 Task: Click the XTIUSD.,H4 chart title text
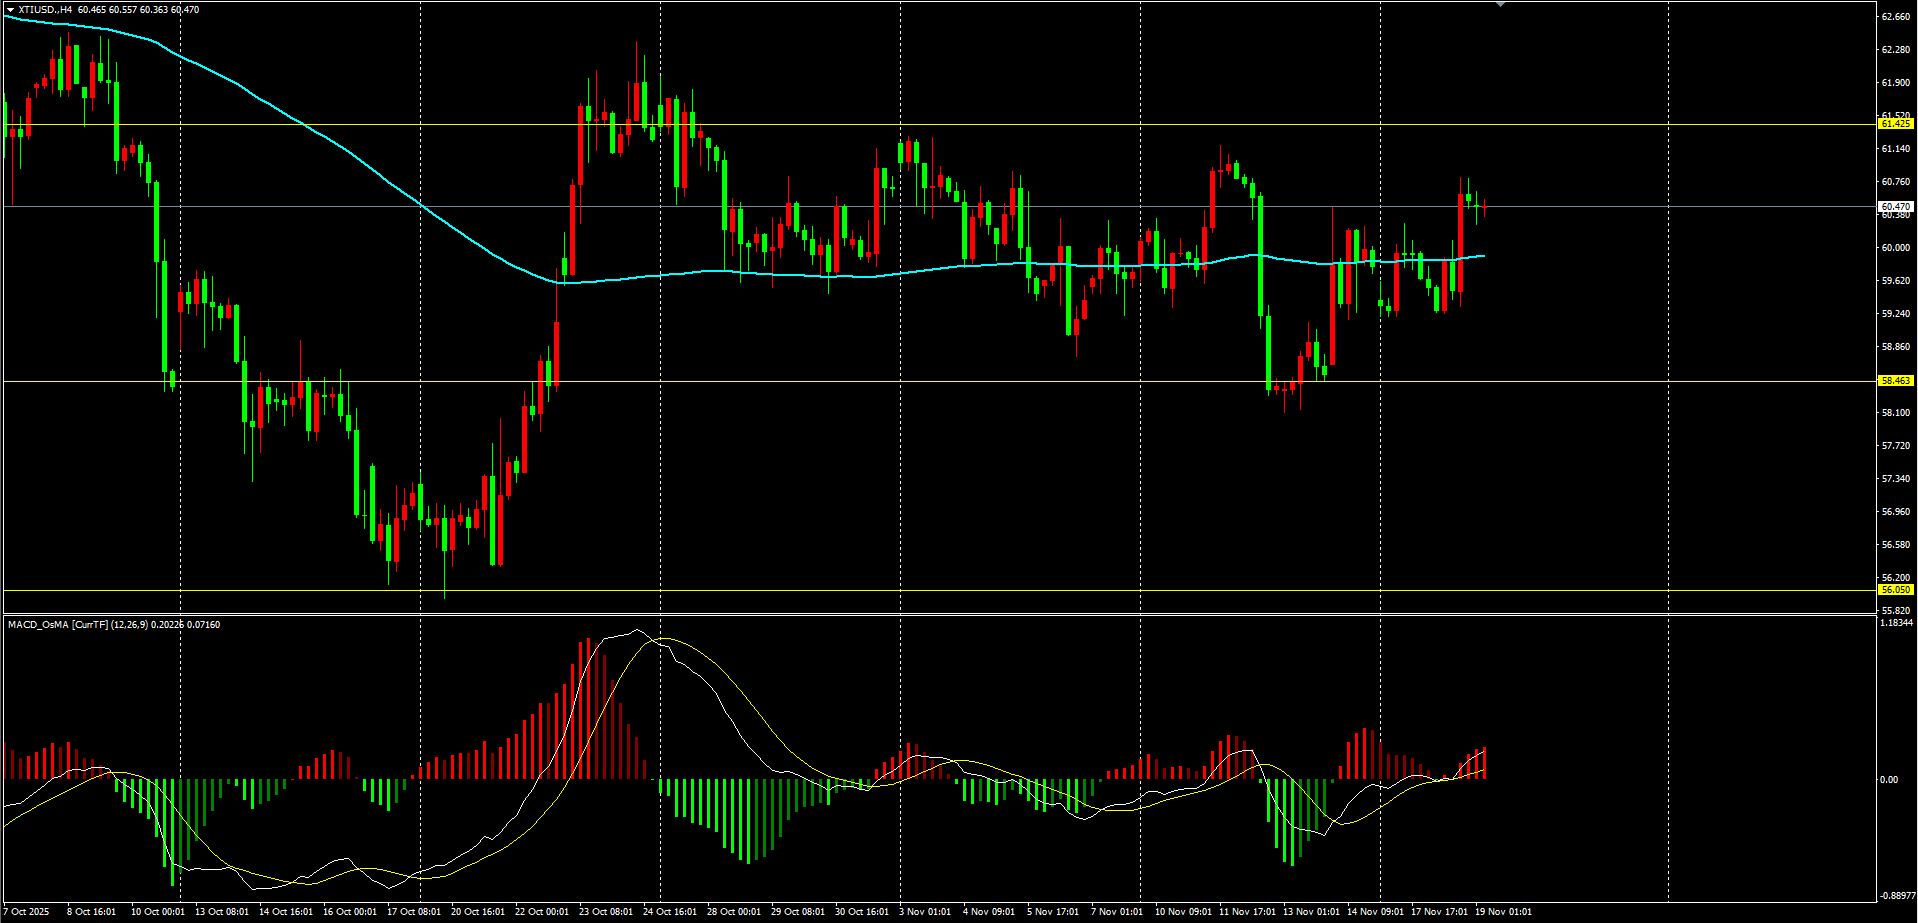tap(46, 10)
